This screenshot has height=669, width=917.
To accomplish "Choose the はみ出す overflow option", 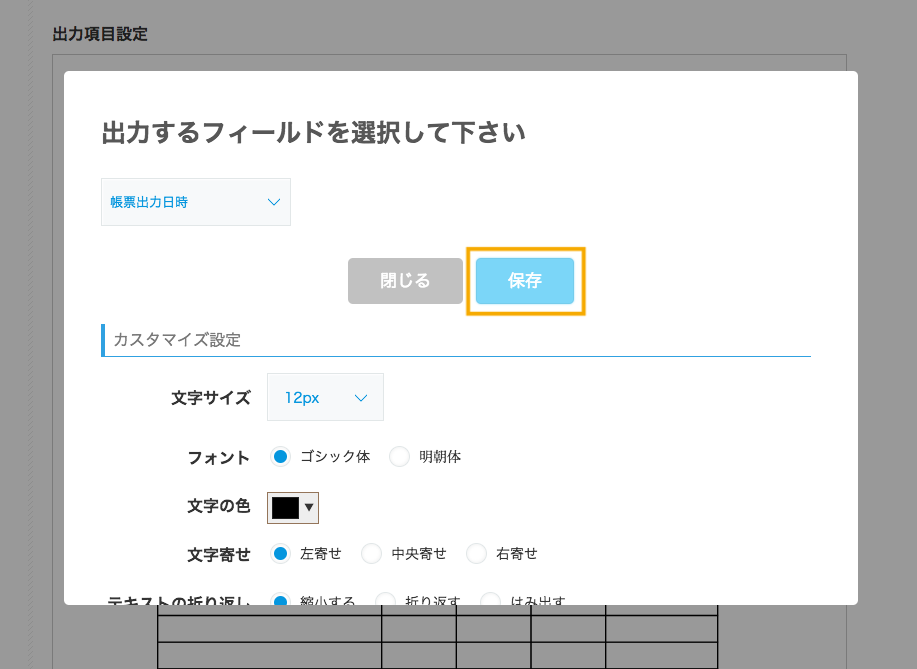I will point(491,600).
